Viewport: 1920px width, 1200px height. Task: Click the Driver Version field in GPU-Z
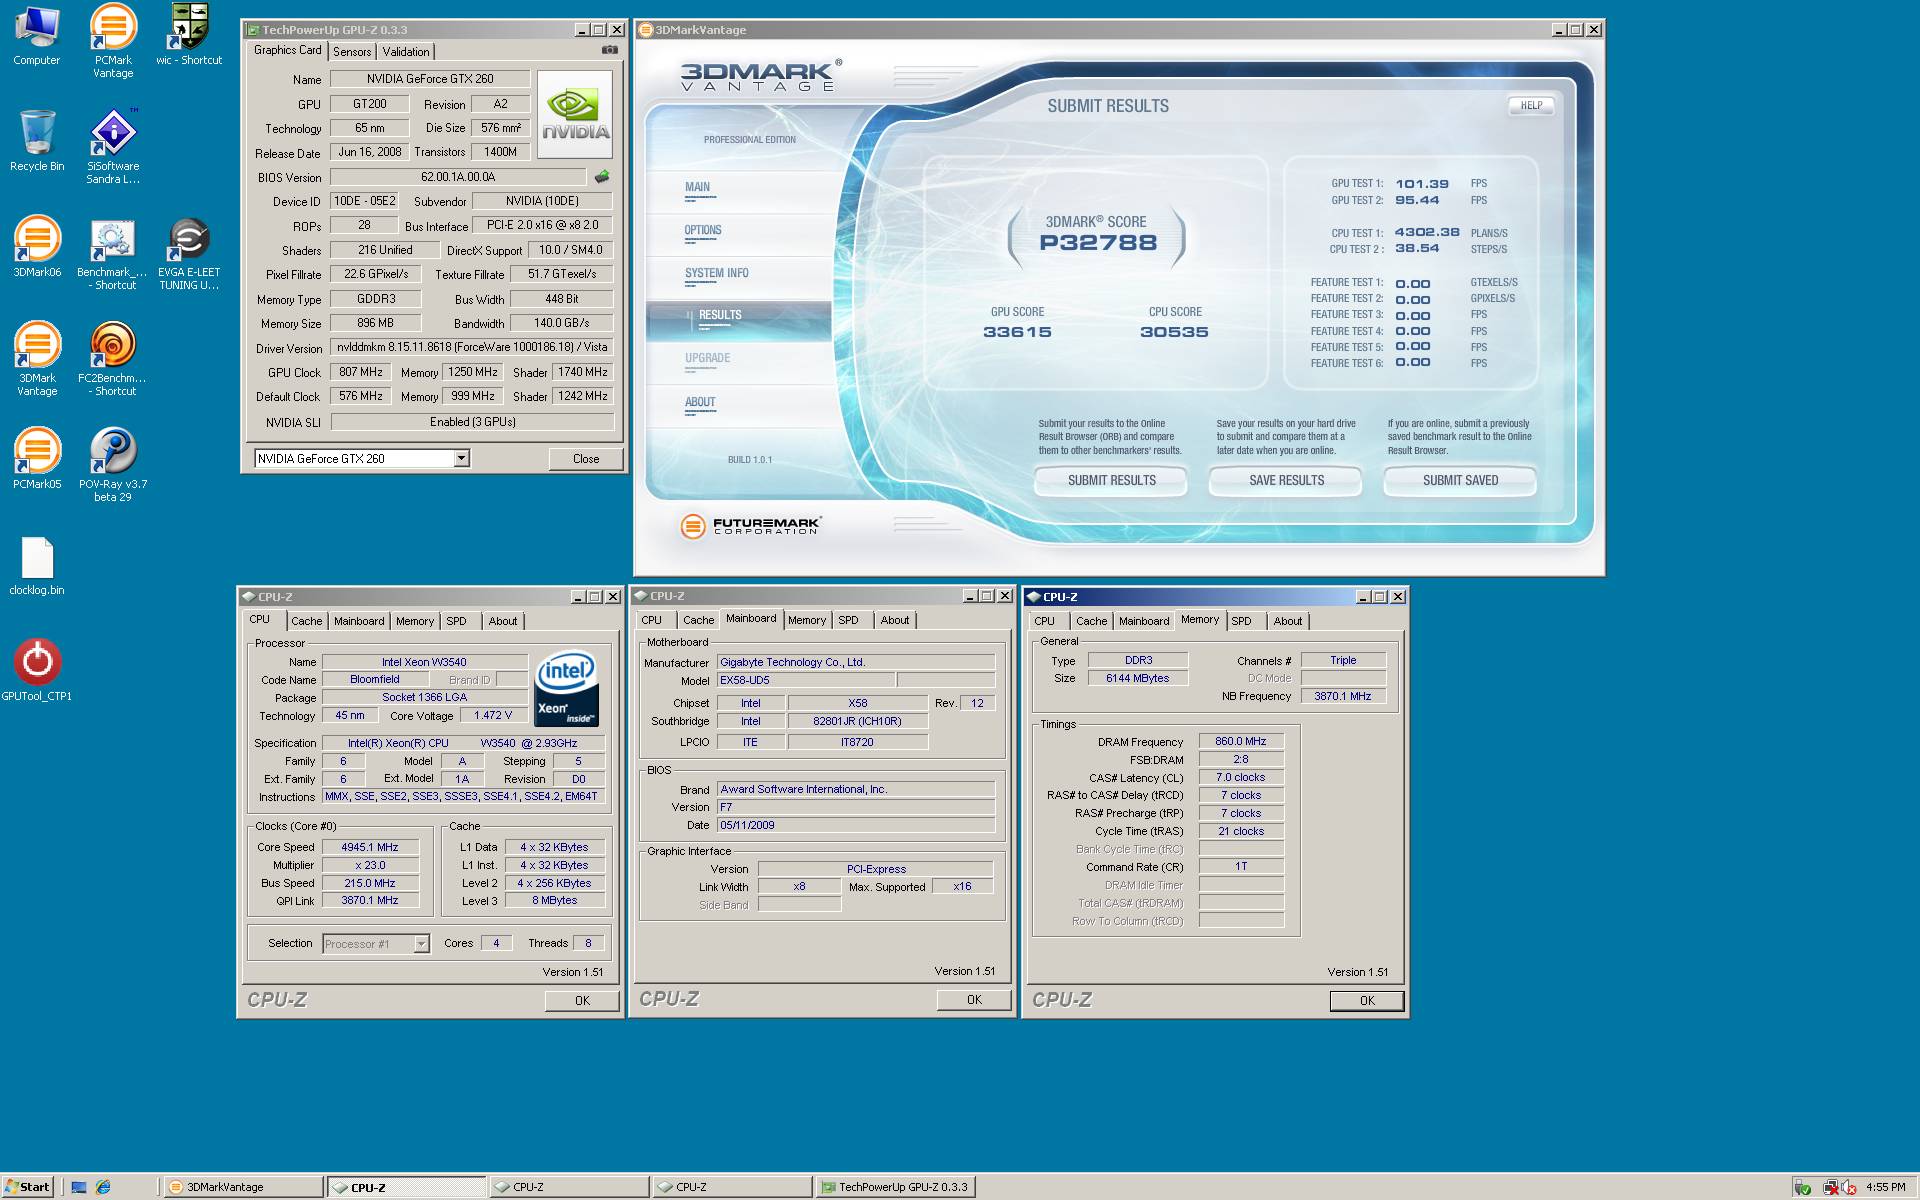[471, 347]
